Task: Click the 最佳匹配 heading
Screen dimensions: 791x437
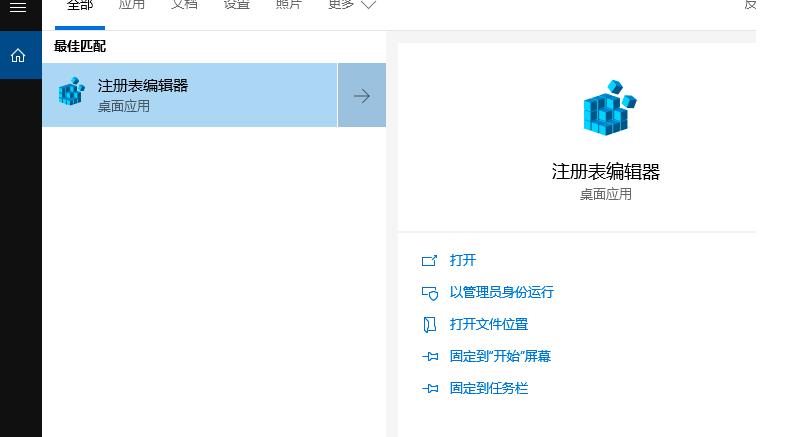Action: [x=80, y=46]
